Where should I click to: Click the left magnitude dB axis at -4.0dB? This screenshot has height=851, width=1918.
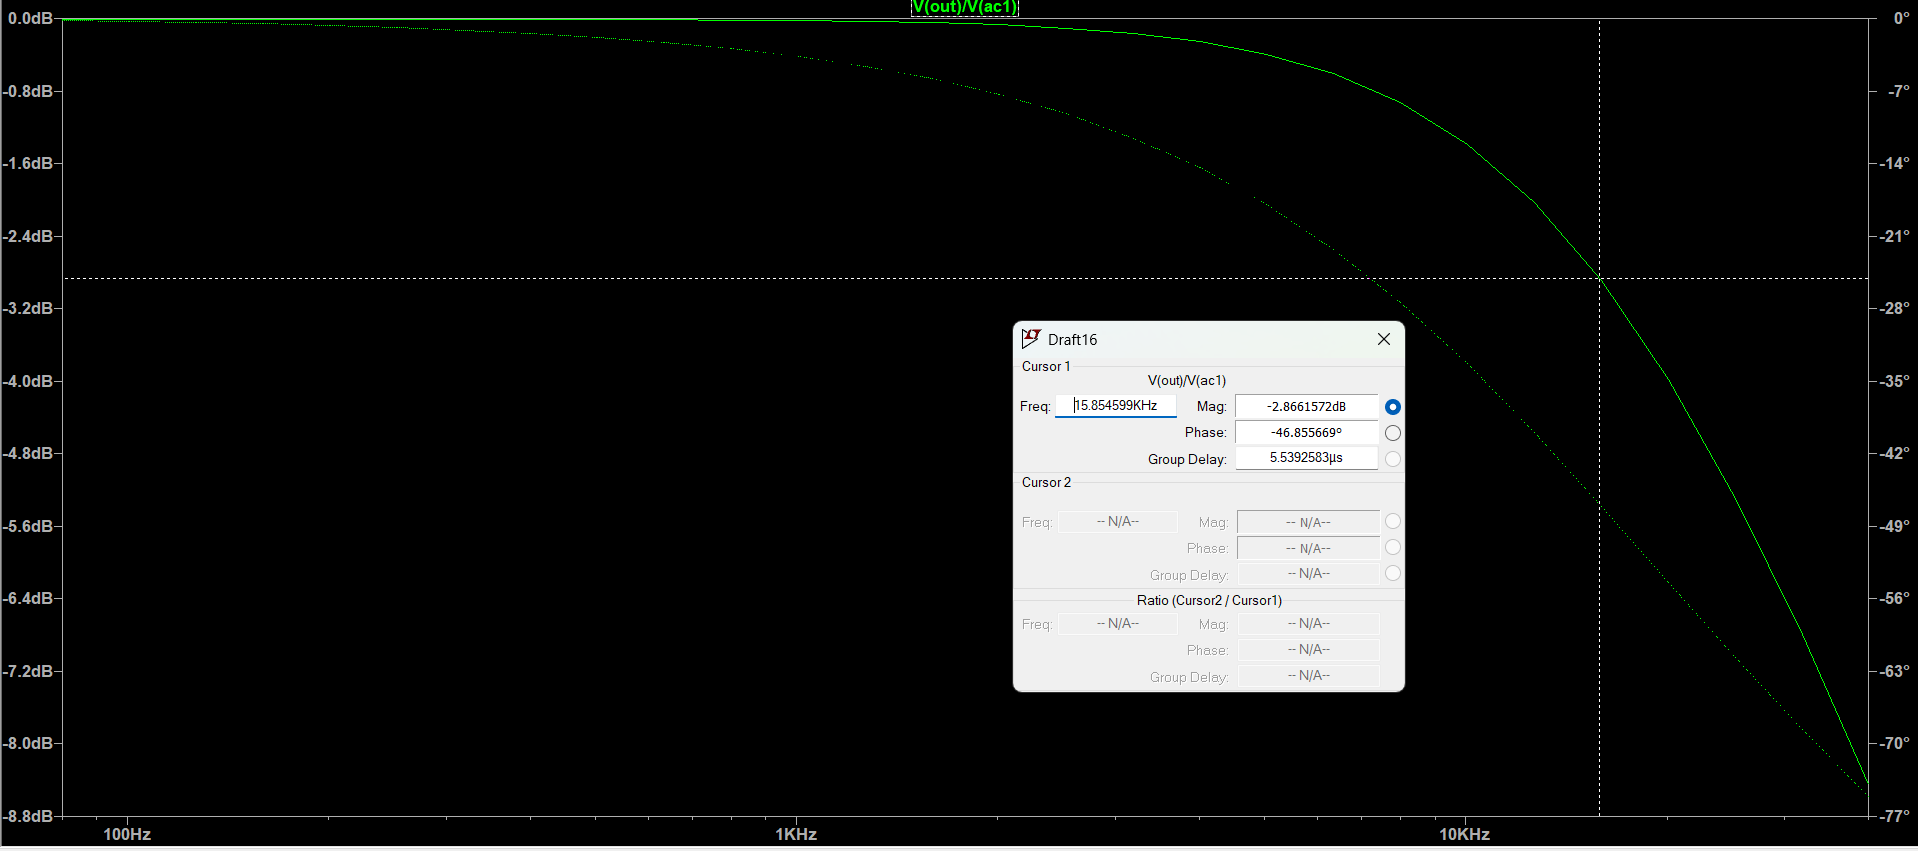click(x=29, y=381)
